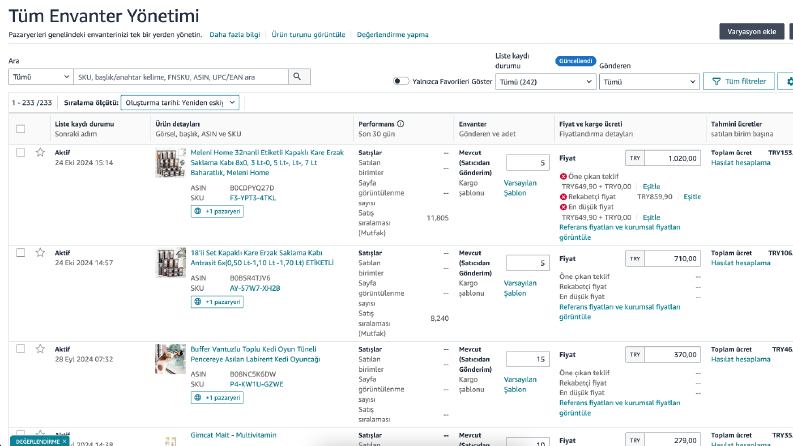Open Buffer Vantuzlu cat tunnel thumbnail

click(170, 359)
